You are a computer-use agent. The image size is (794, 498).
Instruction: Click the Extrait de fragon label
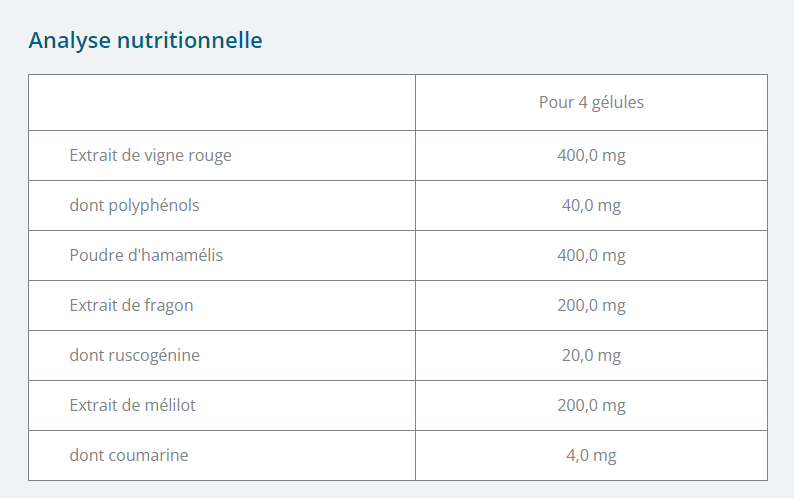point(131,305)
